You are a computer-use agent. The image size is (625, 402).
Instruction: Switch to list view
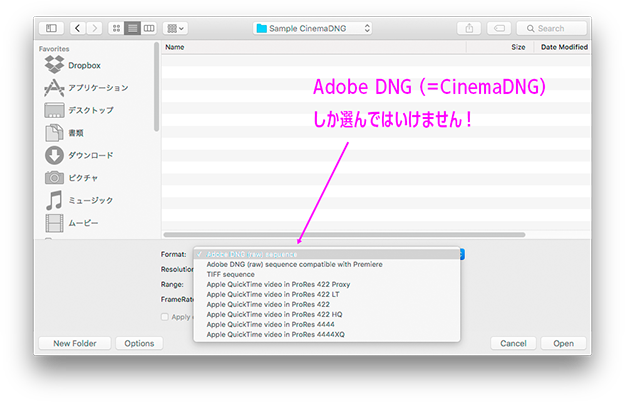134,28
